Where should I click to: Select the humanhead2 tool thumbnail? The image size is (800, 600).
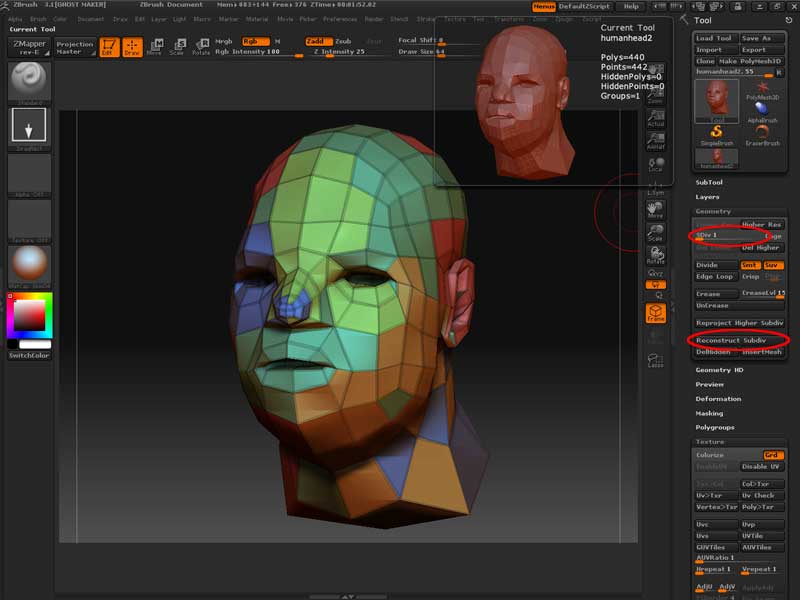point(715,158)
